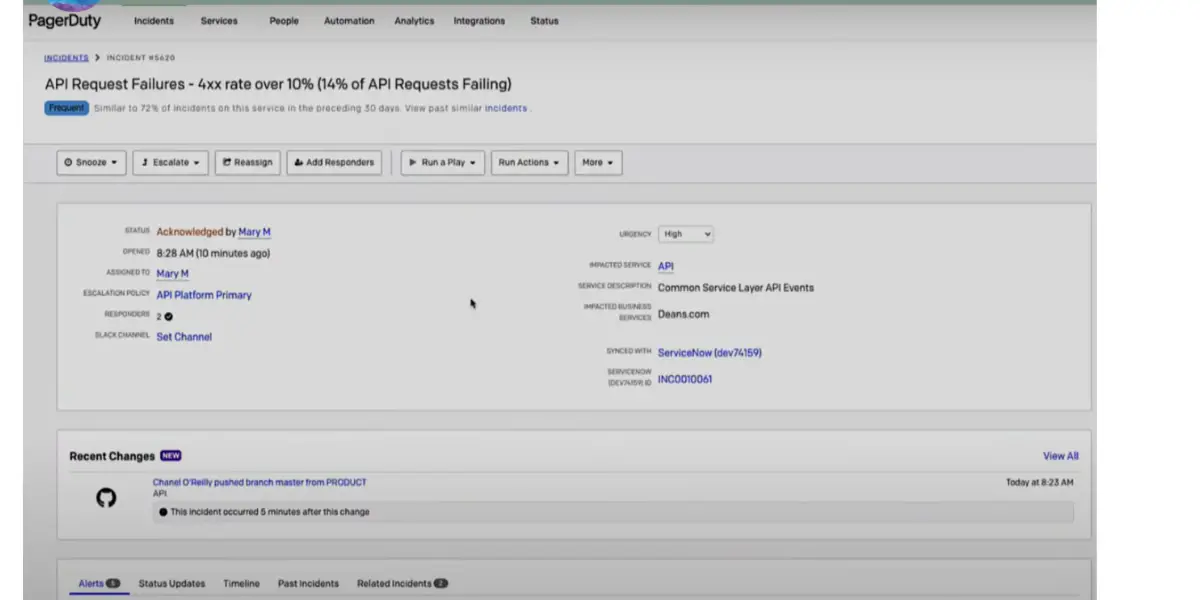
Task: Open the Run a Play dropdown
Action: click(x=443, y=162)
